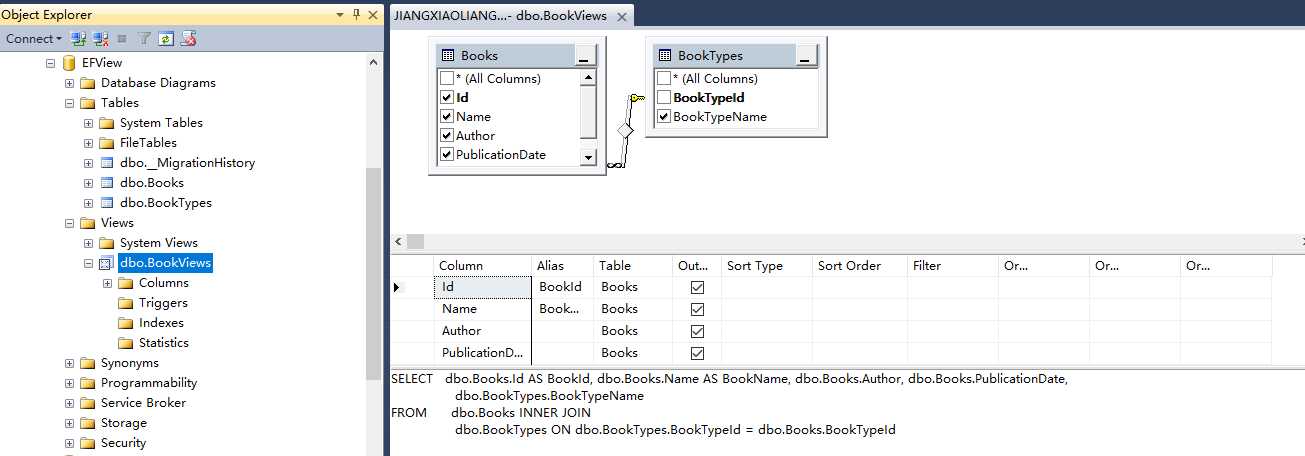Collapse the EFView database node
The height and width of the screenshot is (456, 1305).
click(x=51, y=63)
